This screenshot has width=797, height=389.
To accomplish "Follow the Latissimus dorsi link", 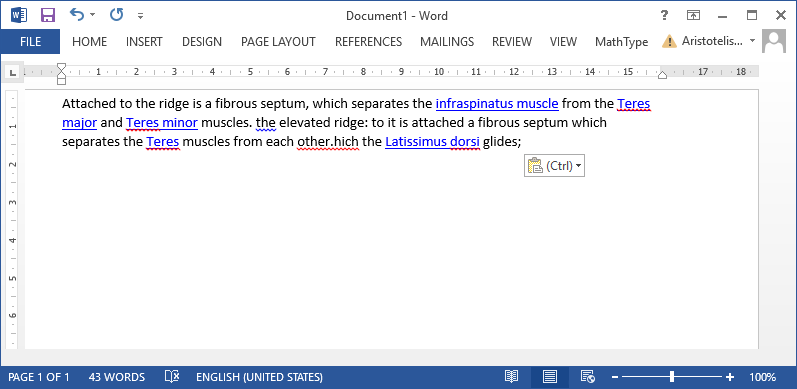I will (x=433, y=142).
